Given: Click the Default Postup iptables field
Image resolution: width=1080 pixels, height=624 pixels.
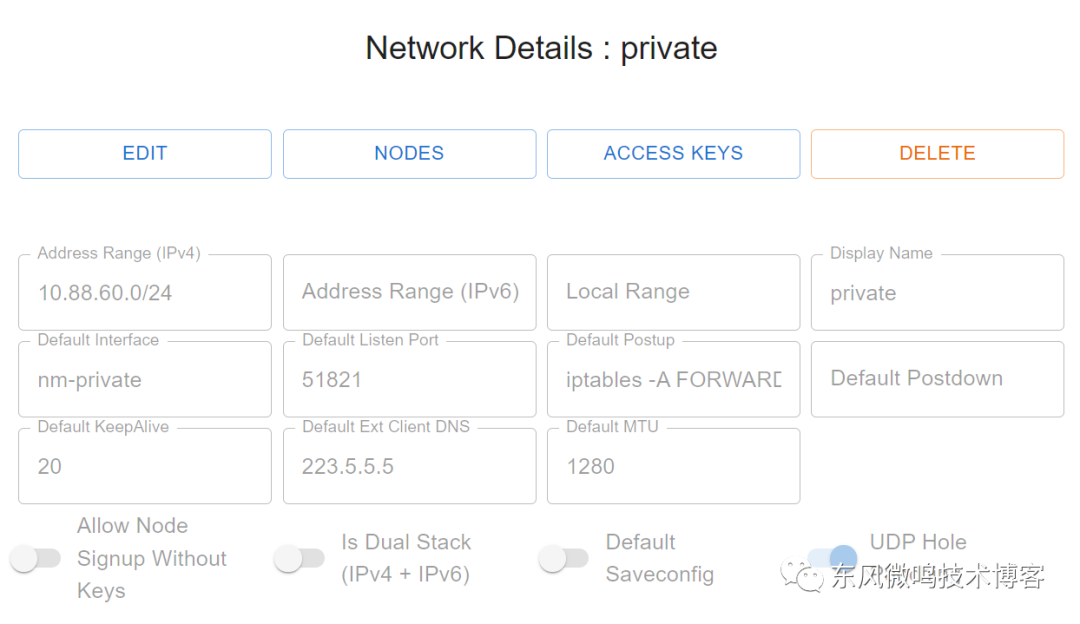Looking at the screenshot, I should pyautogui.click(x=674, y=379).
